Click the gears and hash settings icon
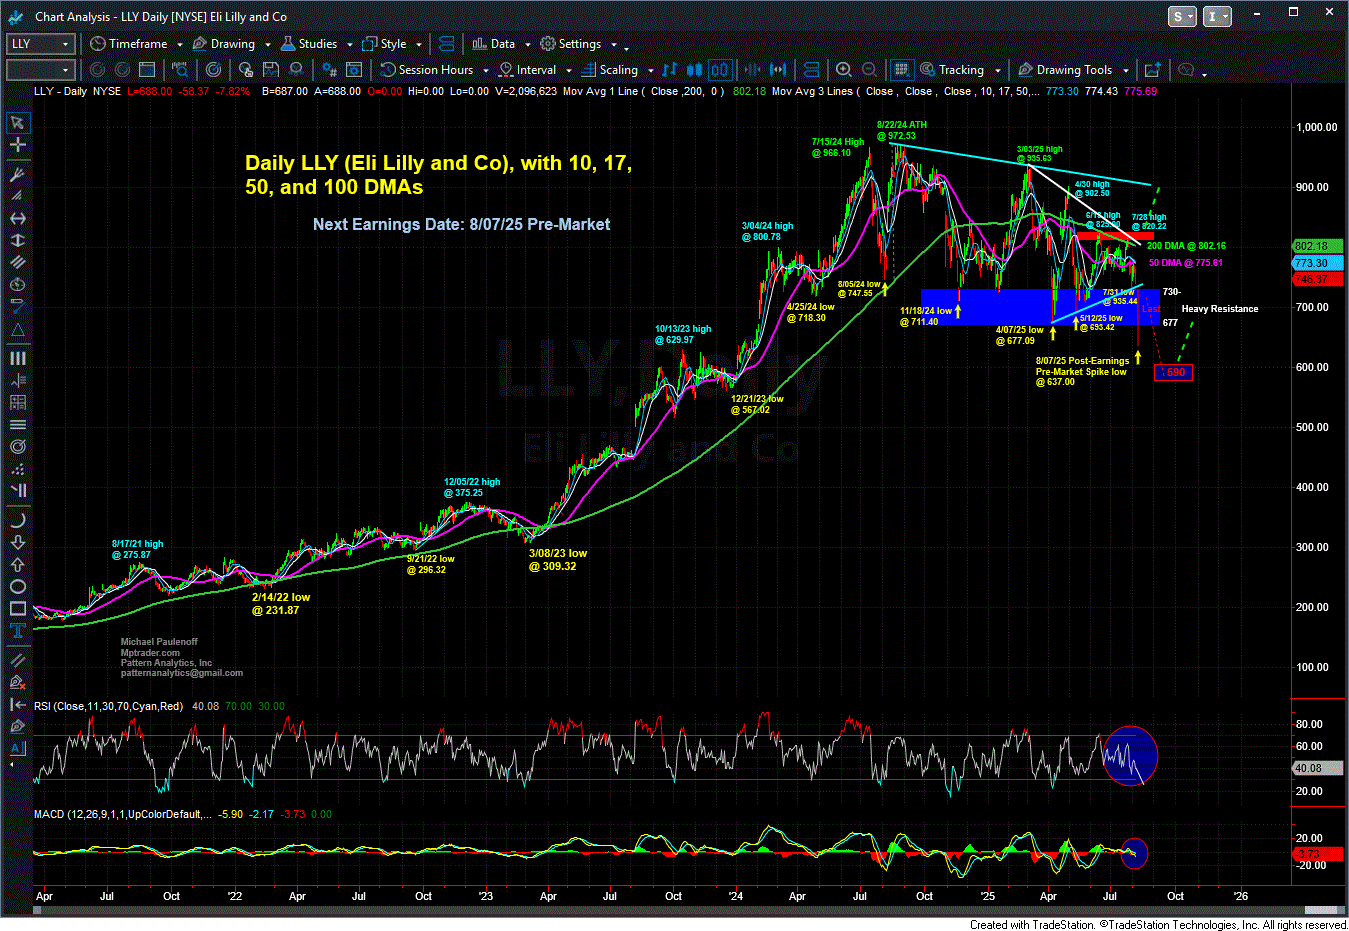The width and height of the screenshot is (1349, 931). tap(329, 70)
